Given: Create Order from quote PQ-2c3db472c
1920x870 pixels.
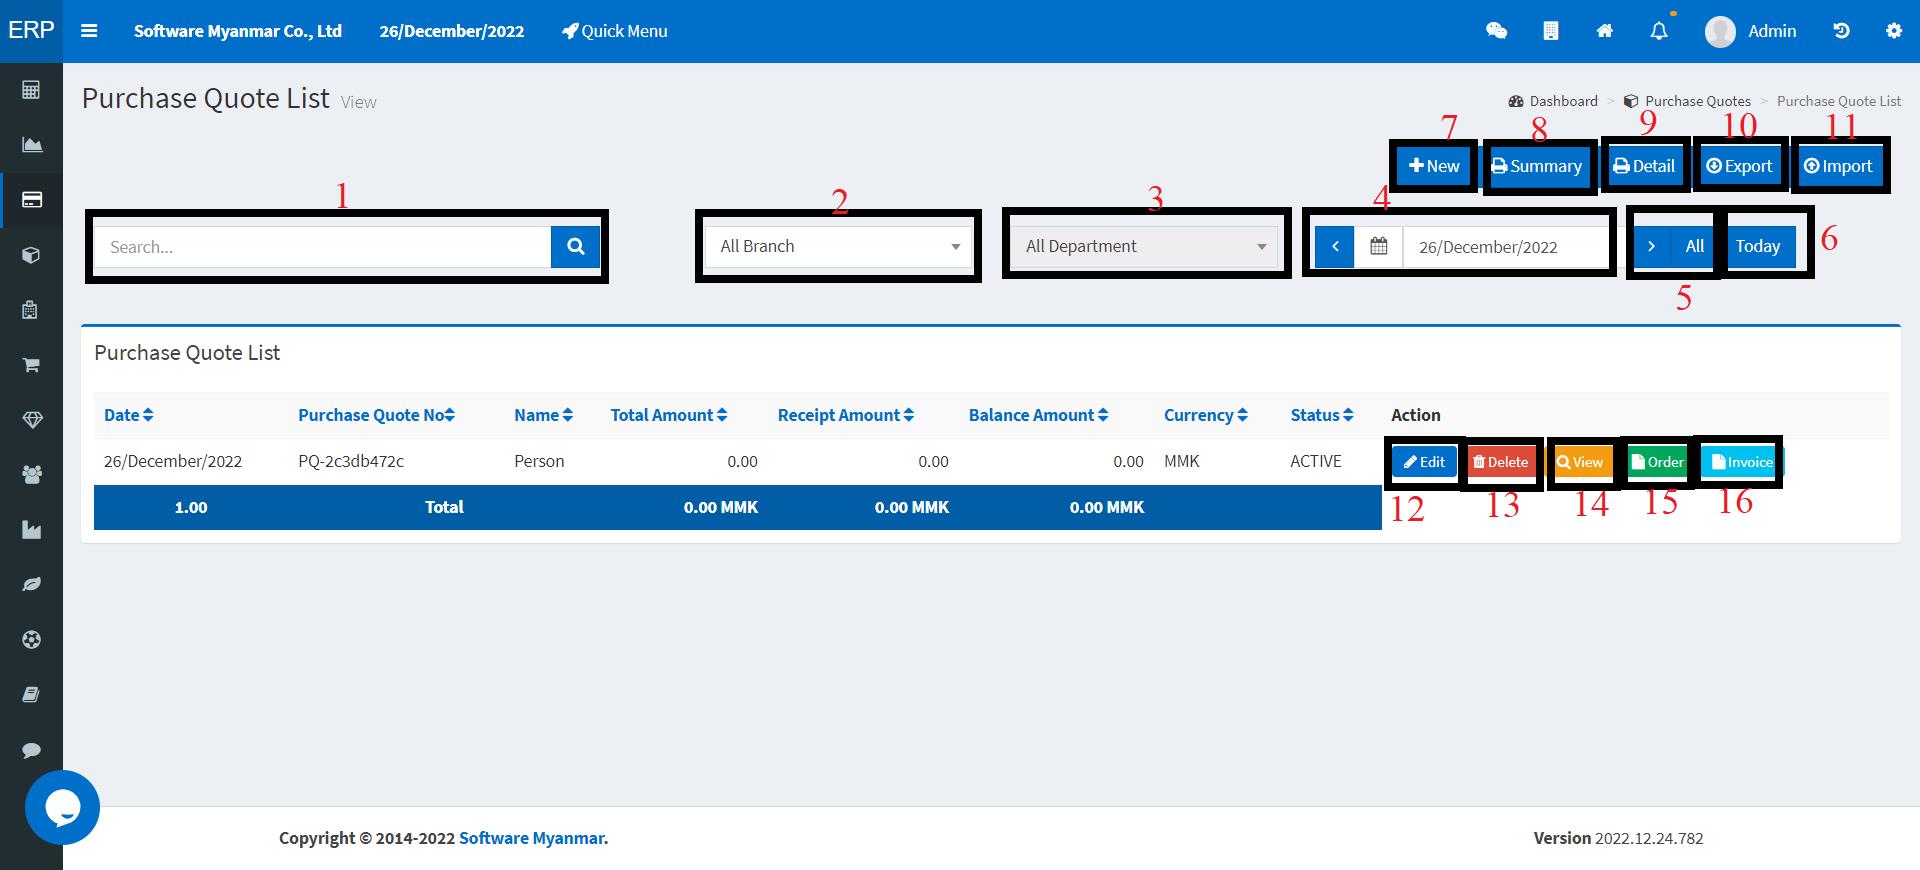Looking at the screenshot, I should (x=1657, y=462).
